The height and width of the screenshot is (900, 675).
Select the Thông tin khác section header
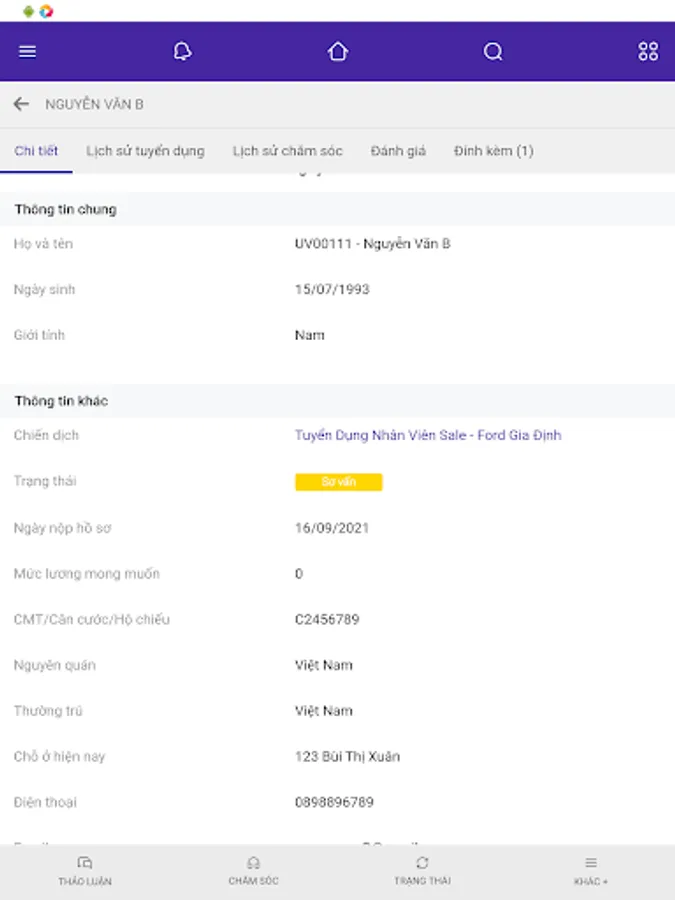point(61,401)
